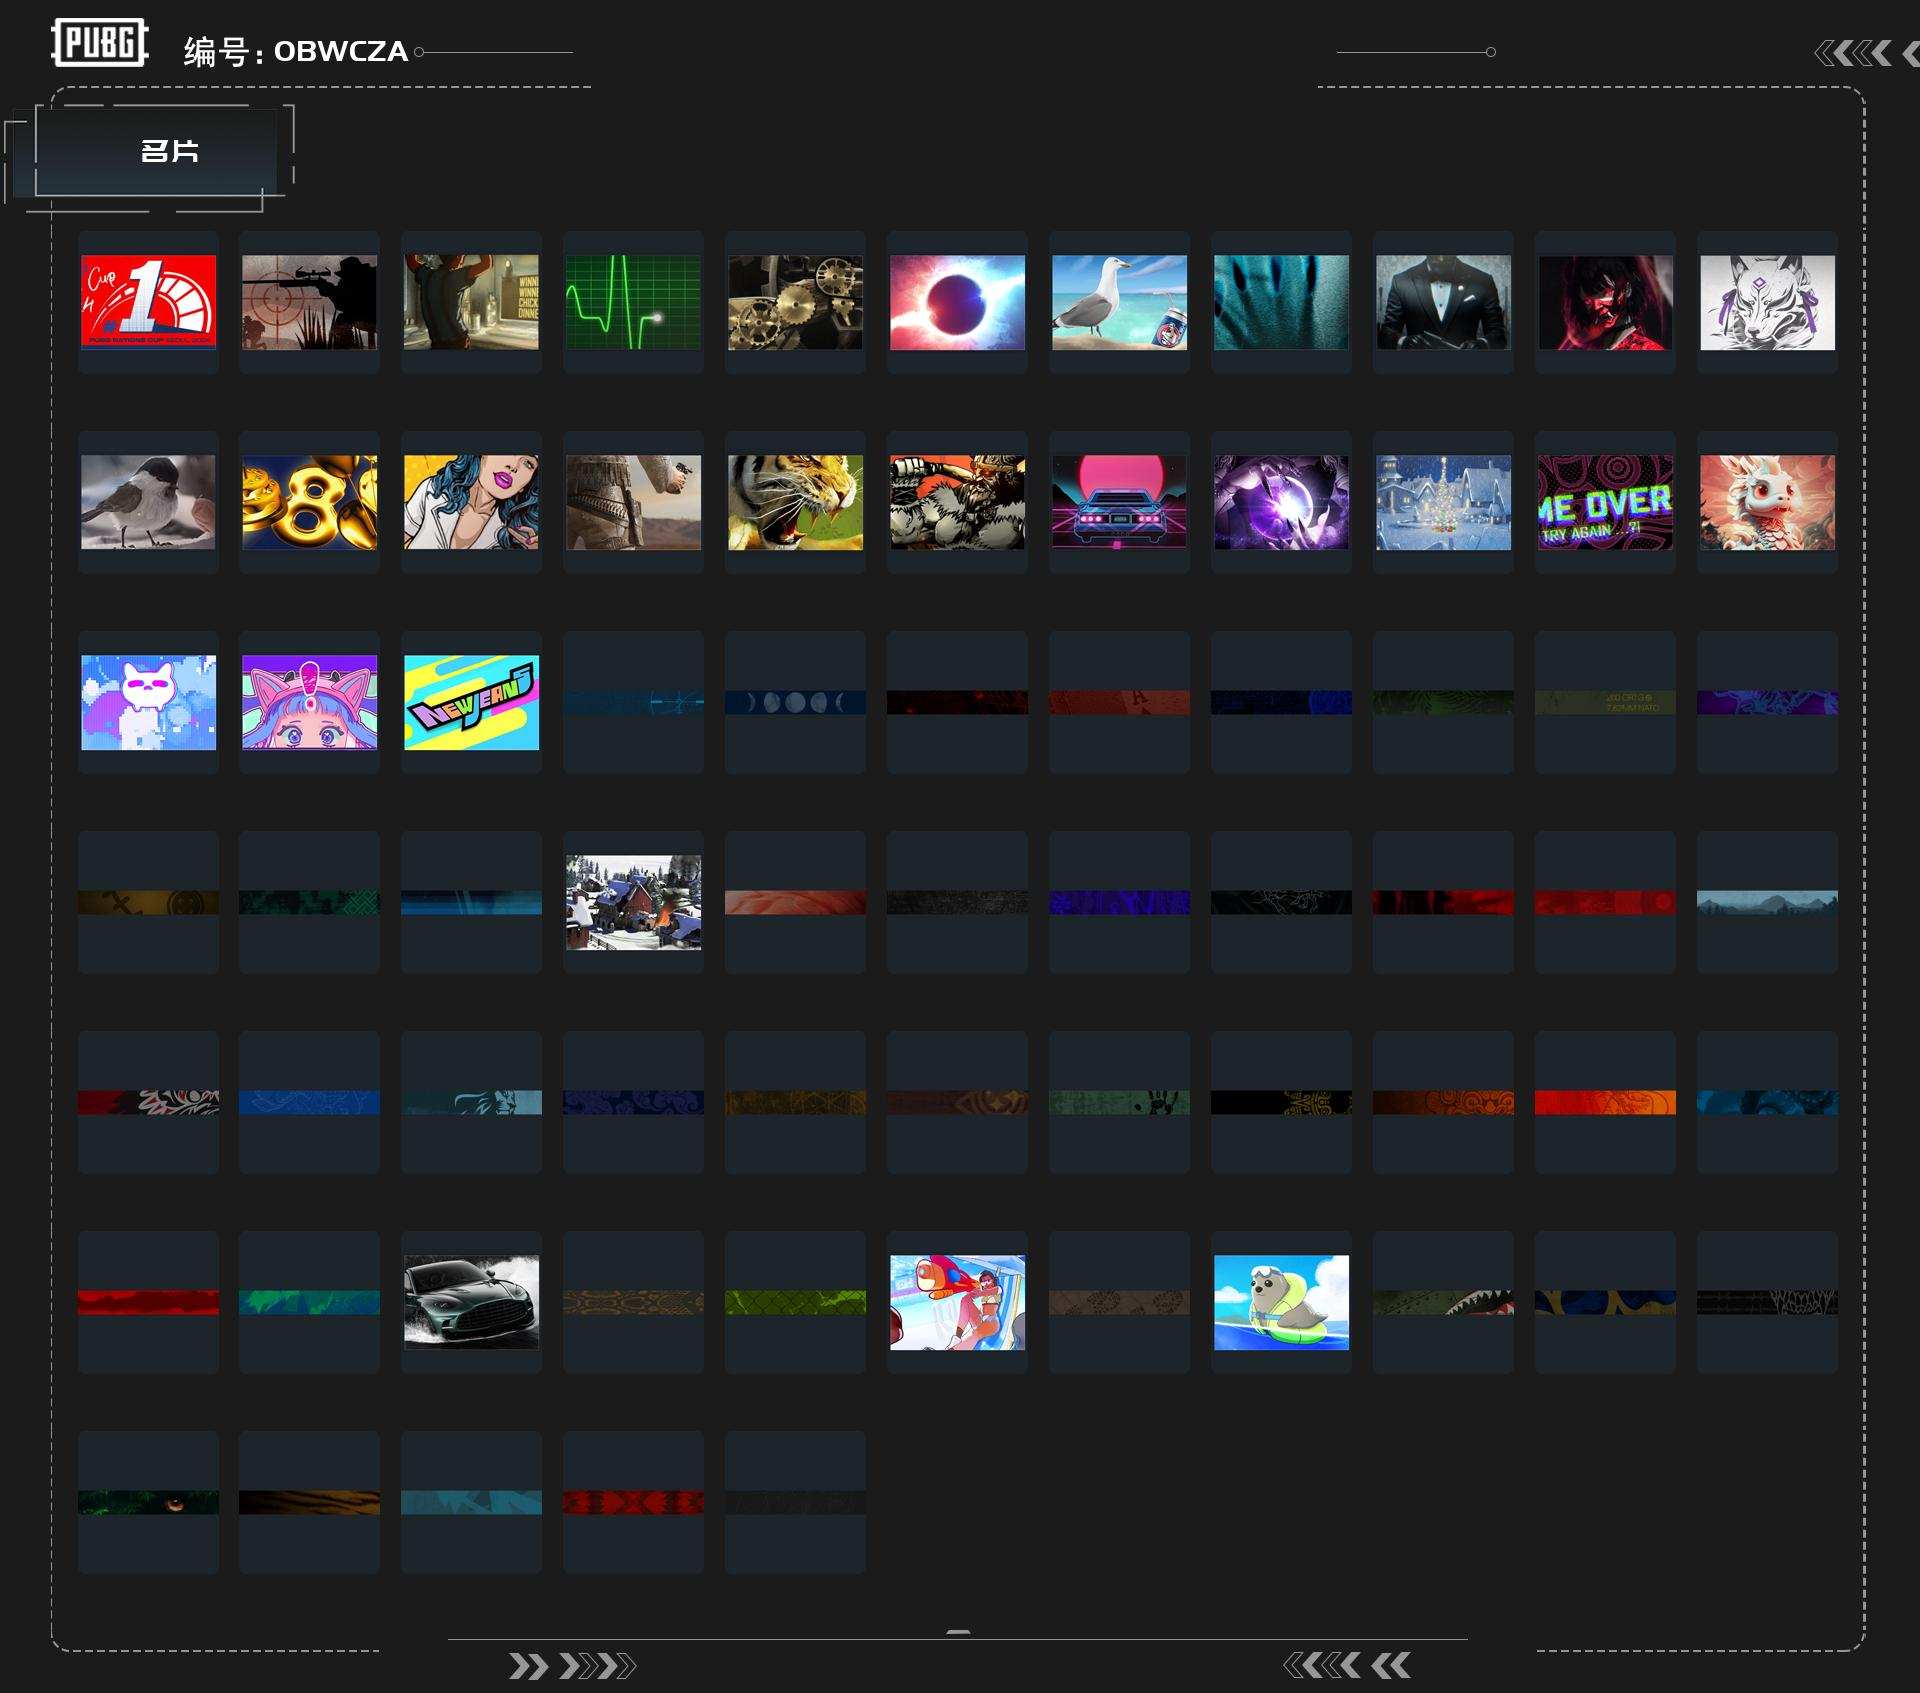Pick the seagull on beach nameplate

click(1119, 302)
